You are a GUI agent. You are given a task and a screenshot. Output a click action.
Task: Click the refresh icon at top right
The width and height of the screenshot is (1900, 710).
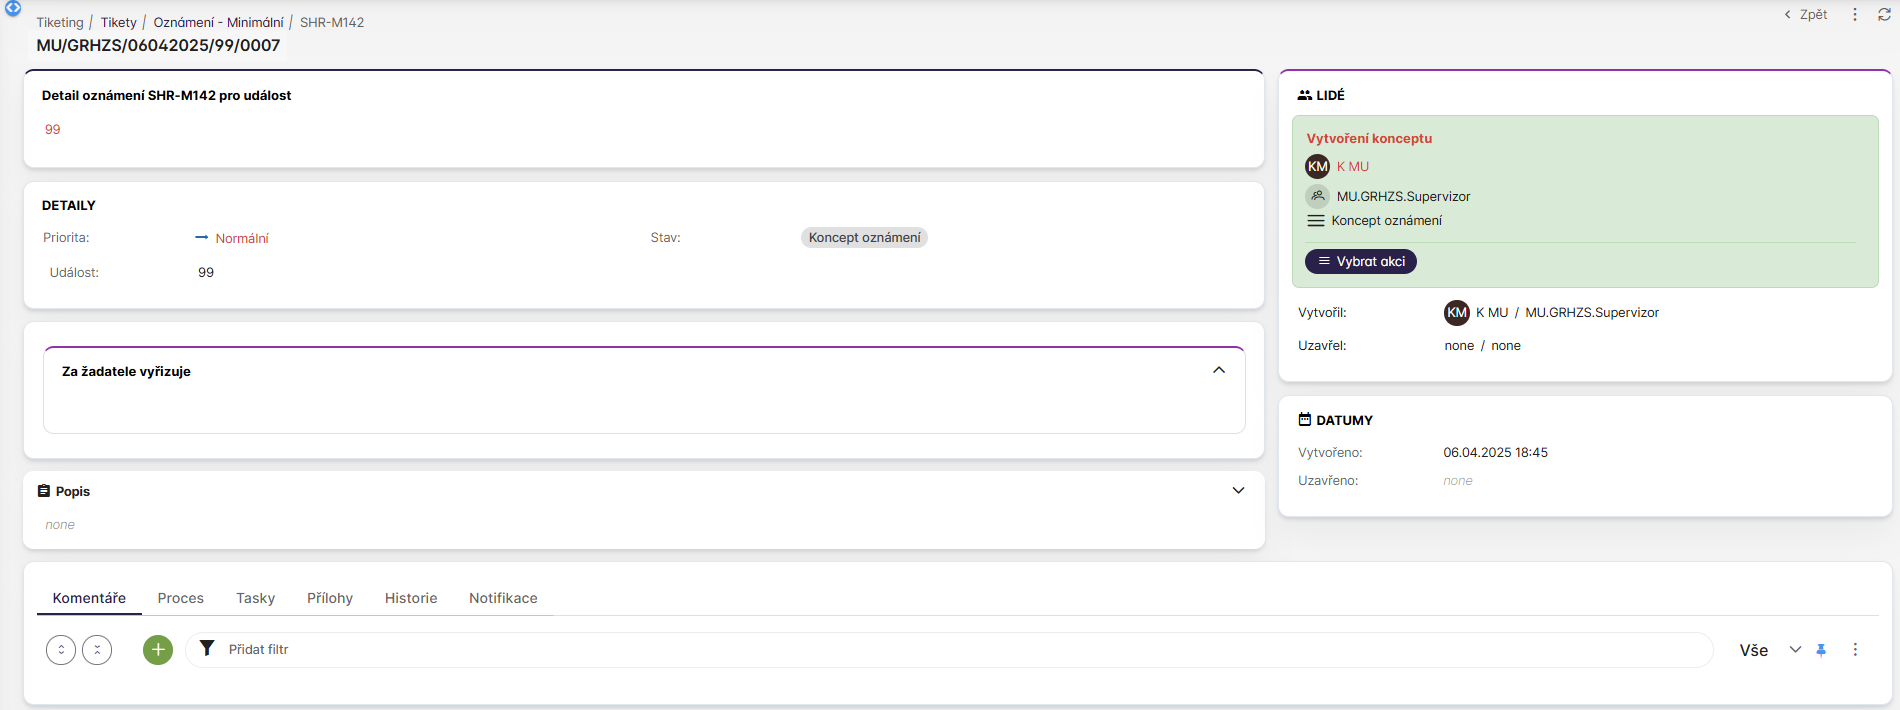pyautogui.click(x=1884, y=15)
